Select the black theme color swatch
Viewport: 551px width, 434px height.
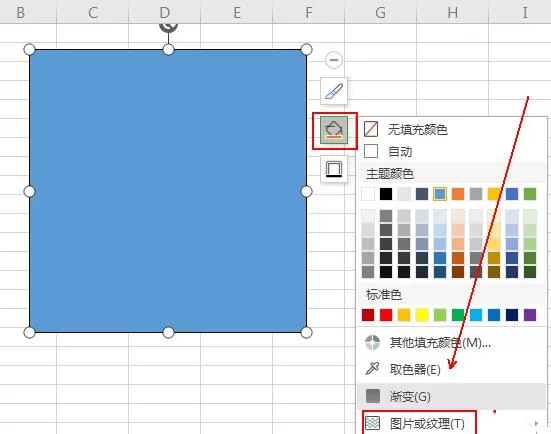pyautogui.click(x=386, y=194)
